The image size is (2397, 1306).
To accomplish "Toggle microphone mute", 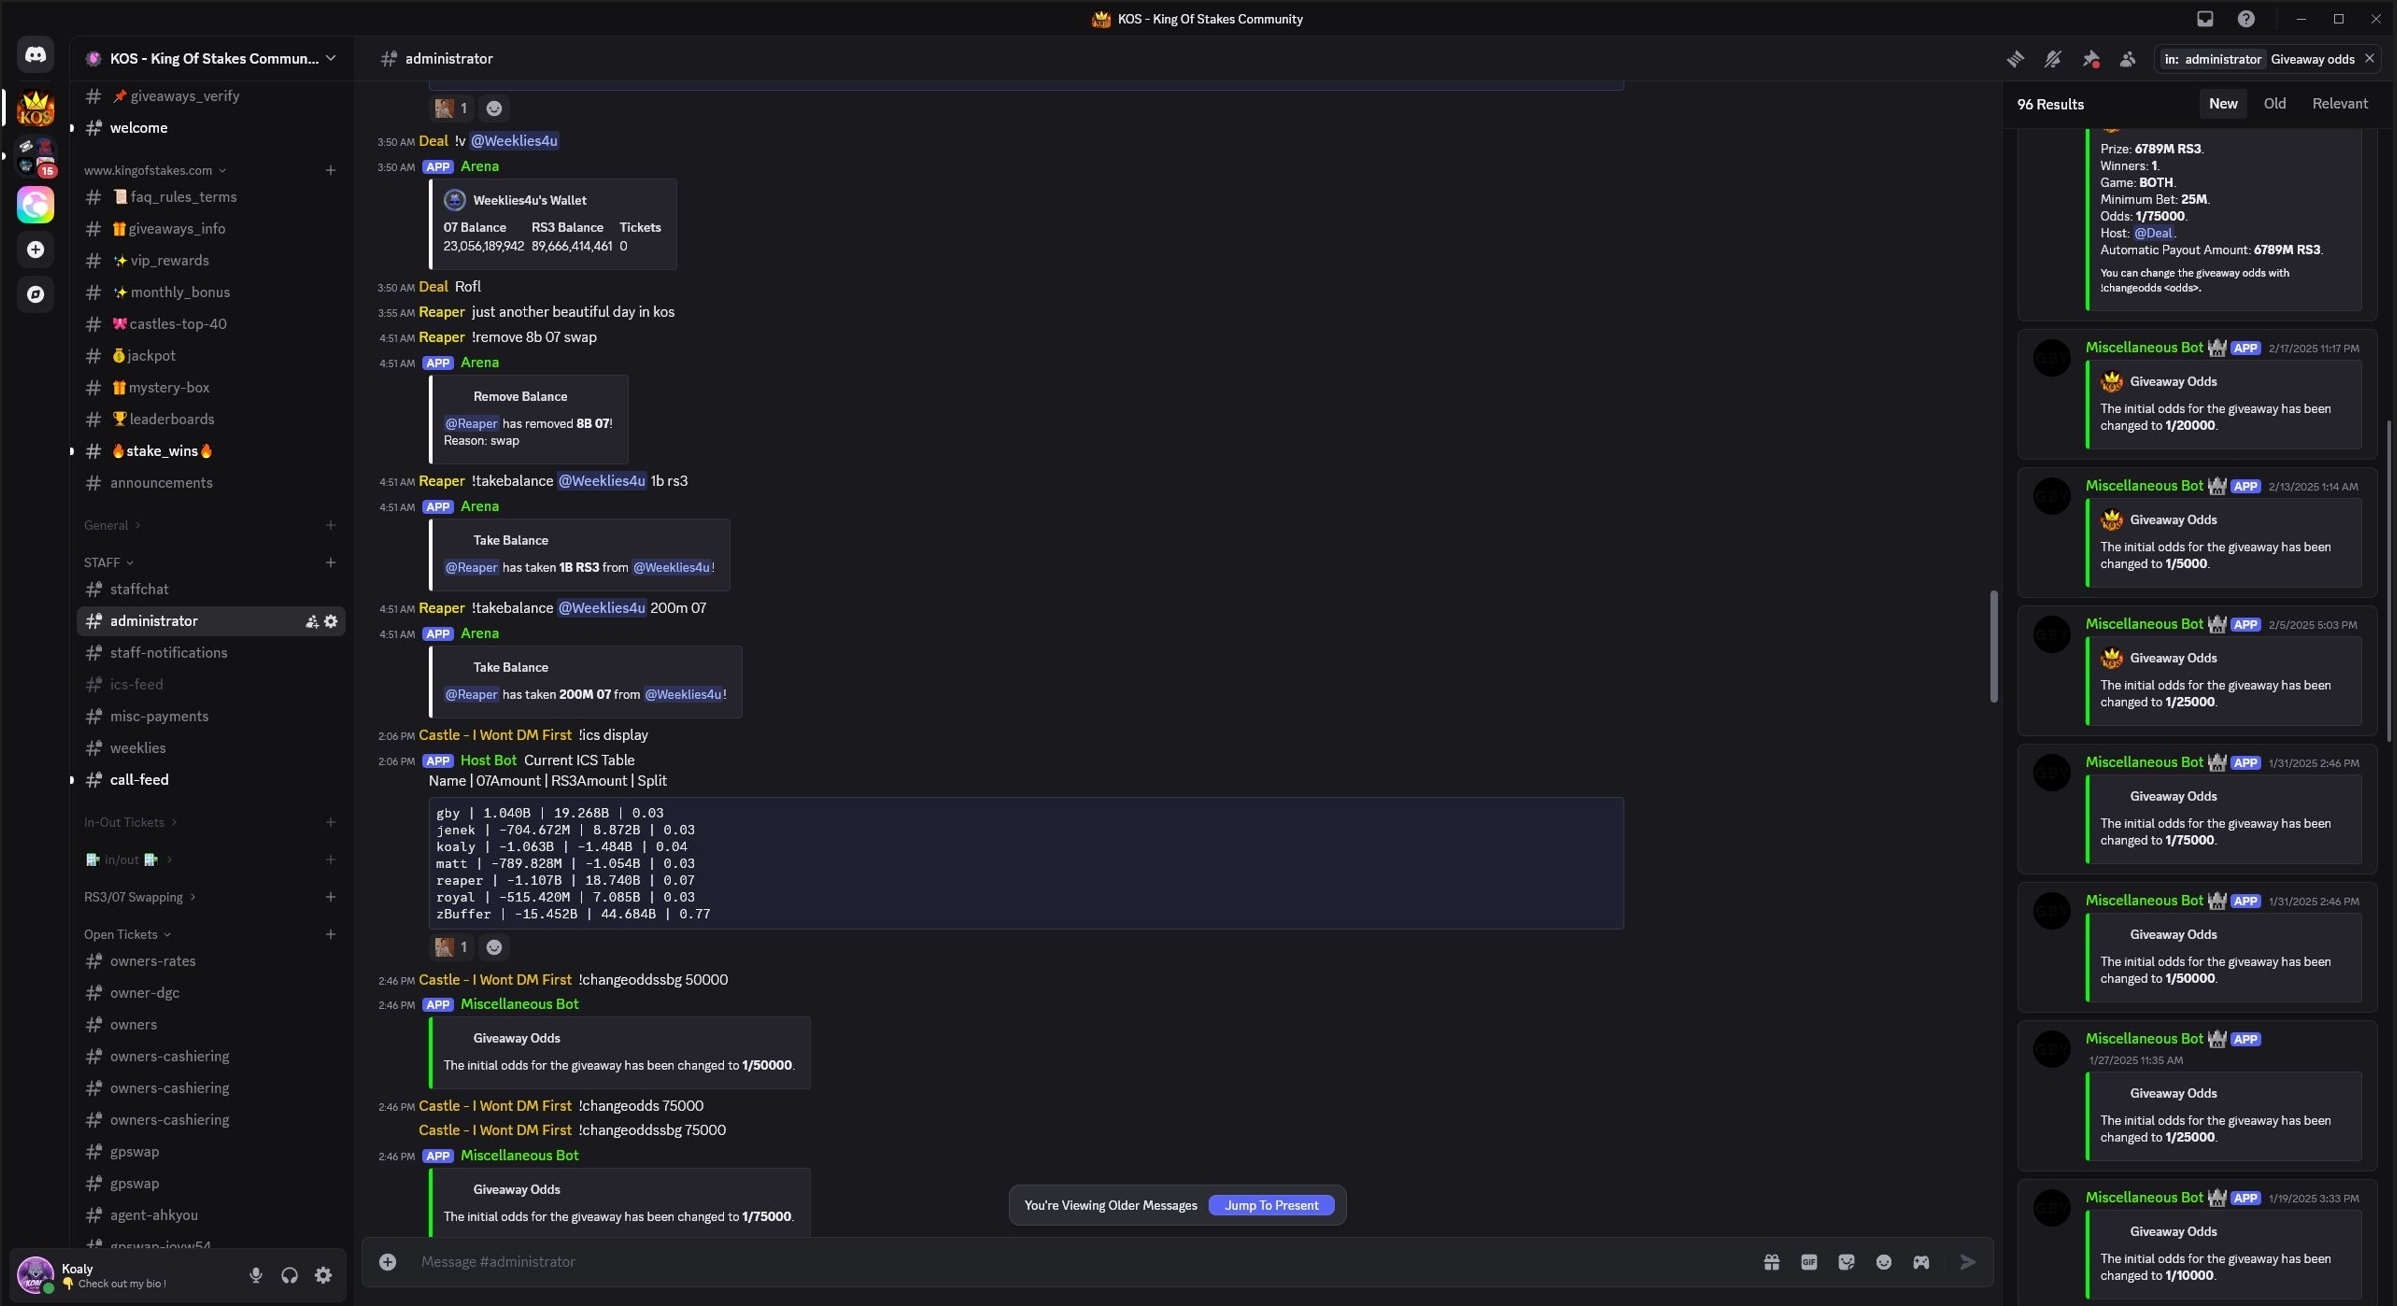I will (256, 1275).
